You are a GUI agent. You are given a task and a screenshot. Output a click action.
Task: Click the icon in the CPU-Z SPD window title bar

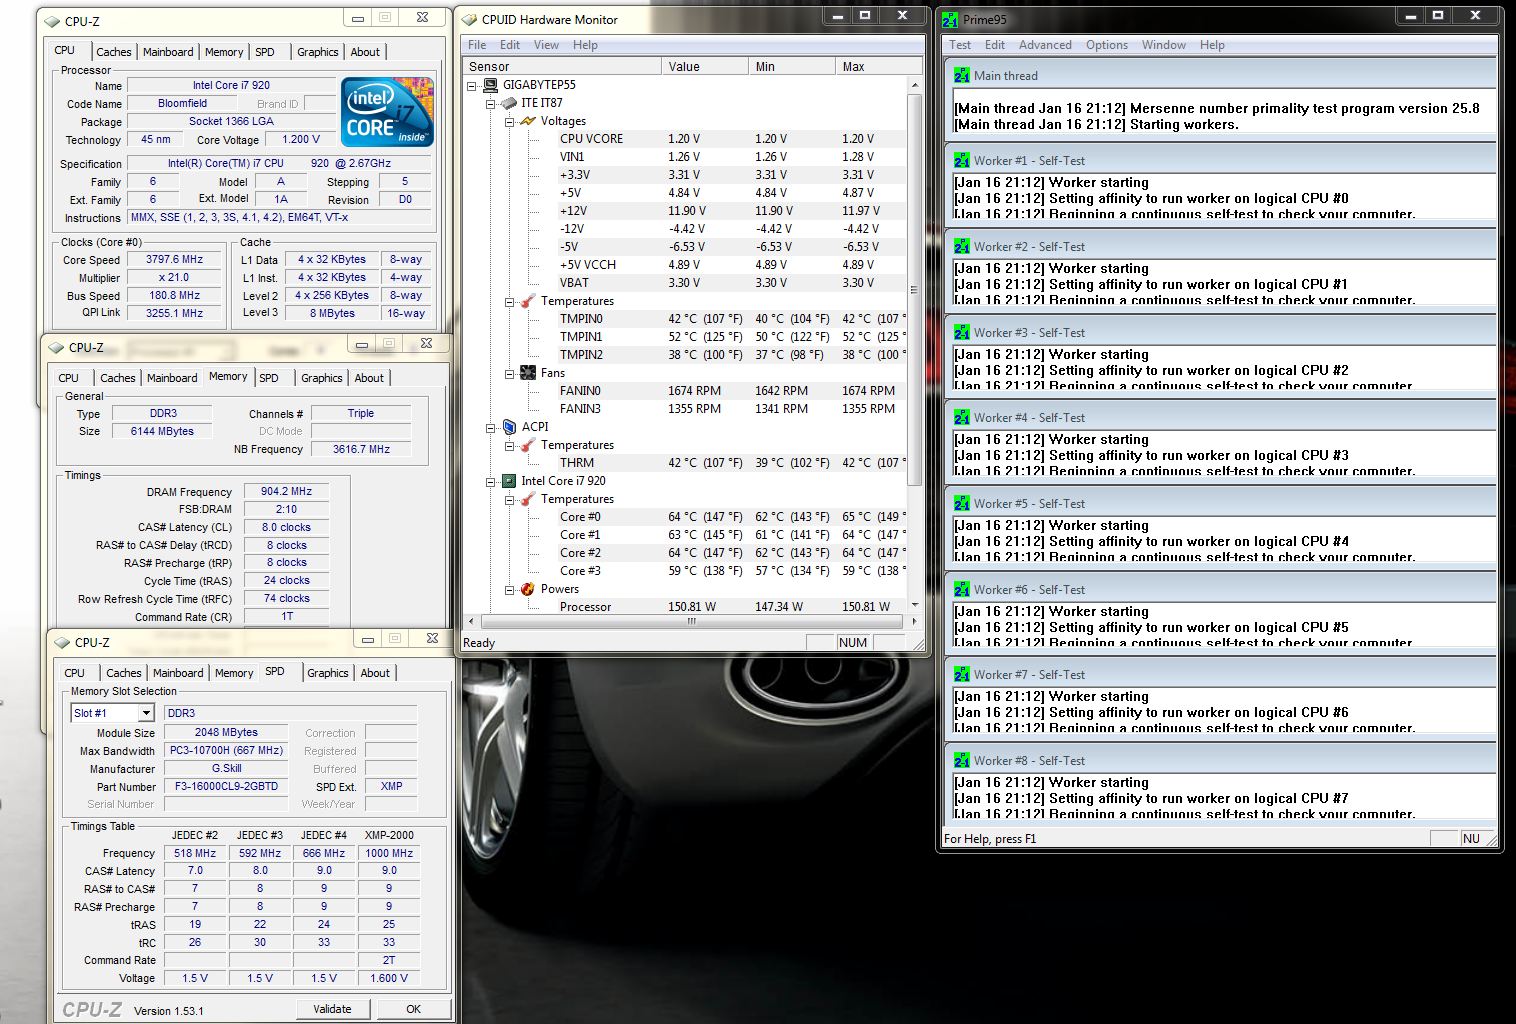point(62,642)
